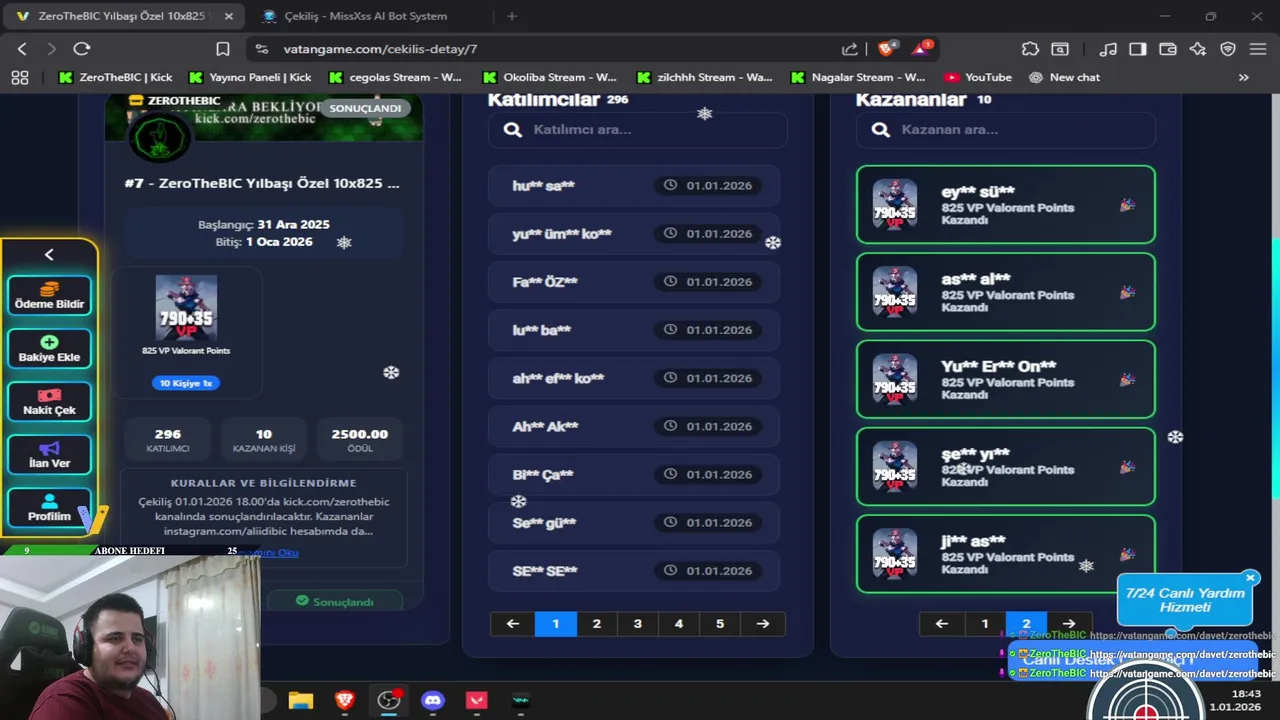The width and height of the screenshot is (1280, 720).
Task: Open the Yayıncı Paneli | Kick bookmark
Action: (250, 77)
